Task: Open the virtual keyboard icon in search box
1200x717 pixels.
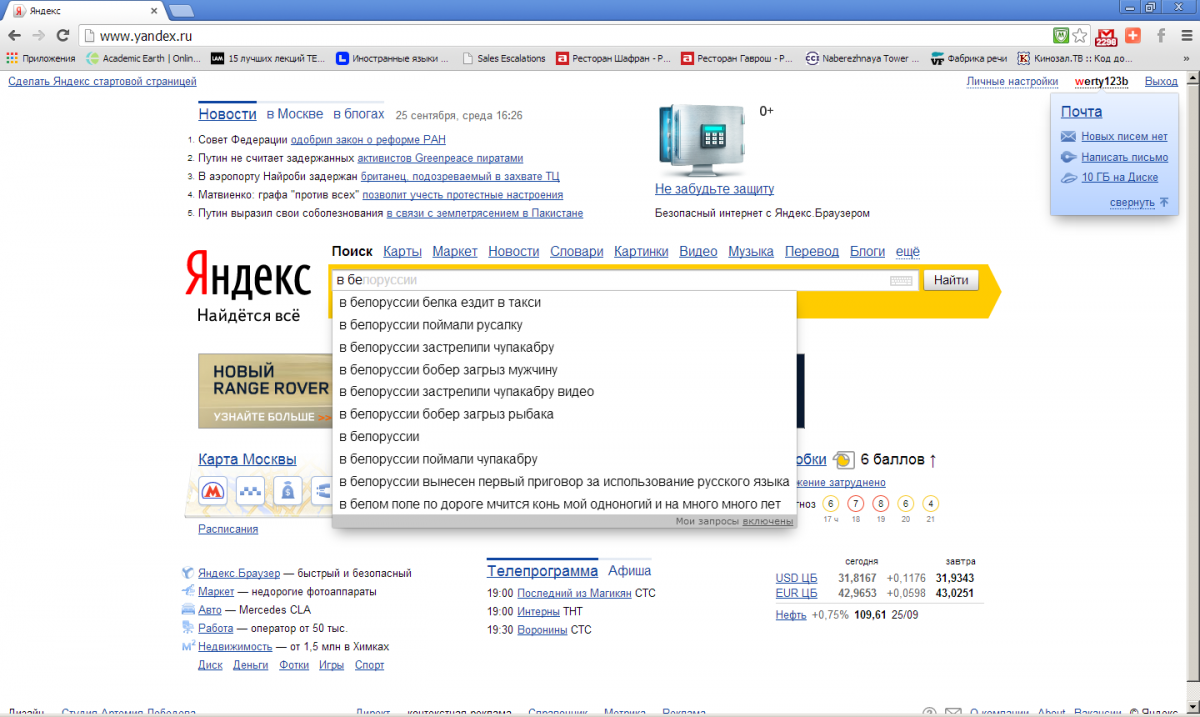Action: (901, 281)
